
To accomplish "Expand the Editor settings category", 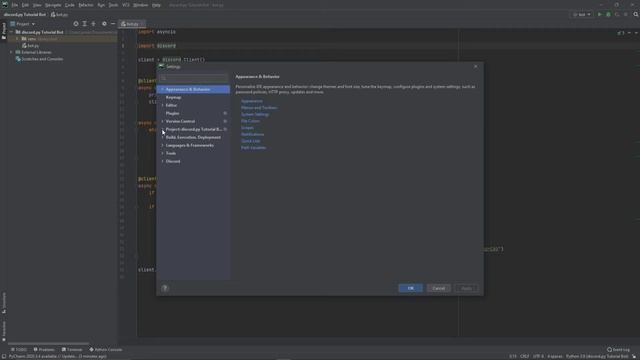I will (162, 105).
